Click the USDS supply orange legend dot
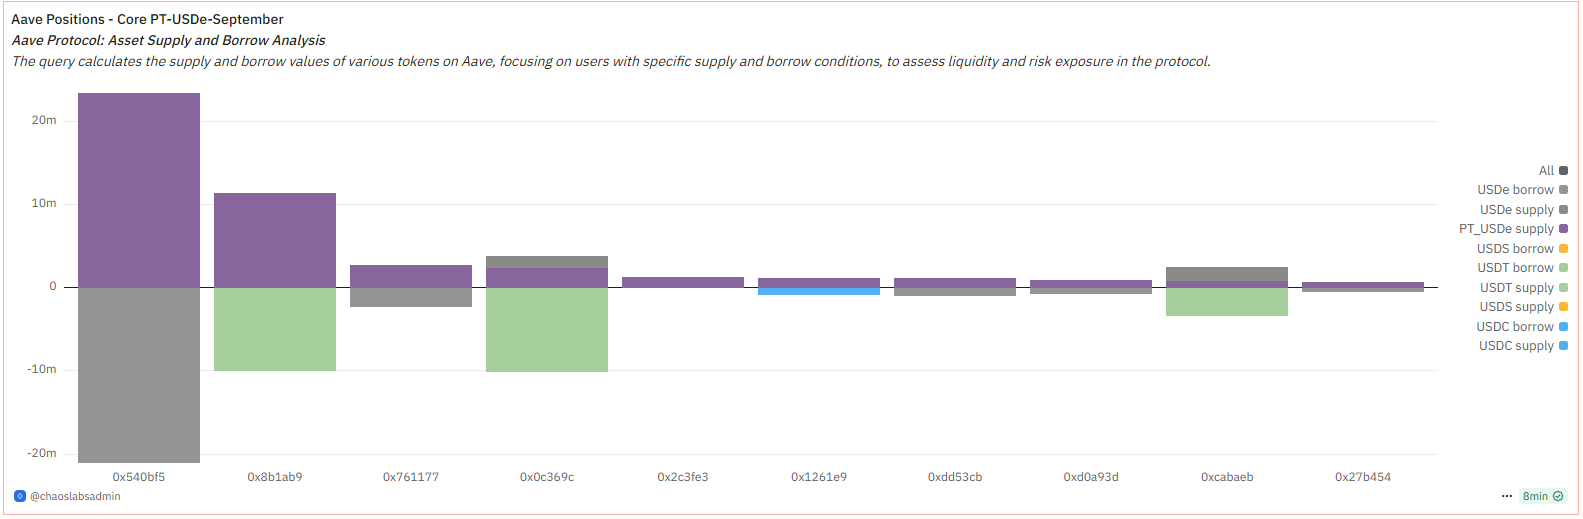 [x=1564, y=307]
